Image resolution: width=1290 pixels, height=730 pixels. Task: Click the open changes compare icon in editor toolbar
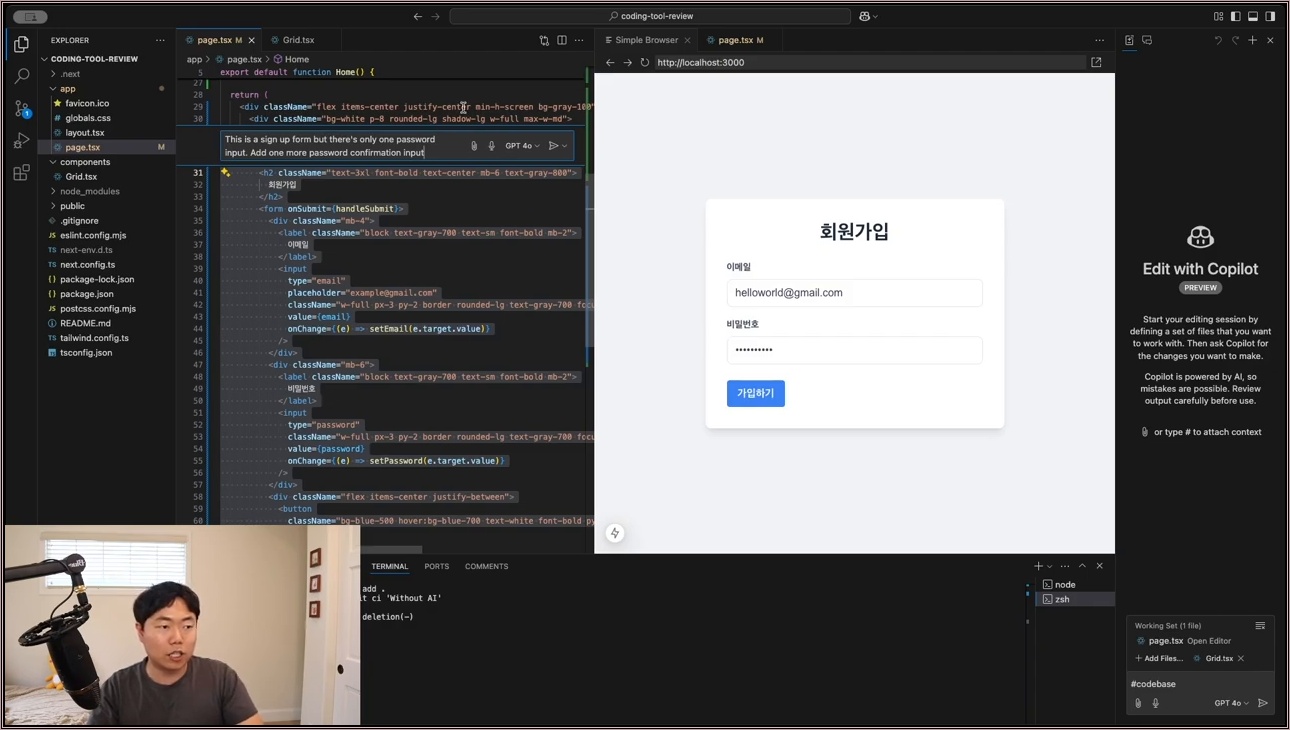(x=544, y=40)
